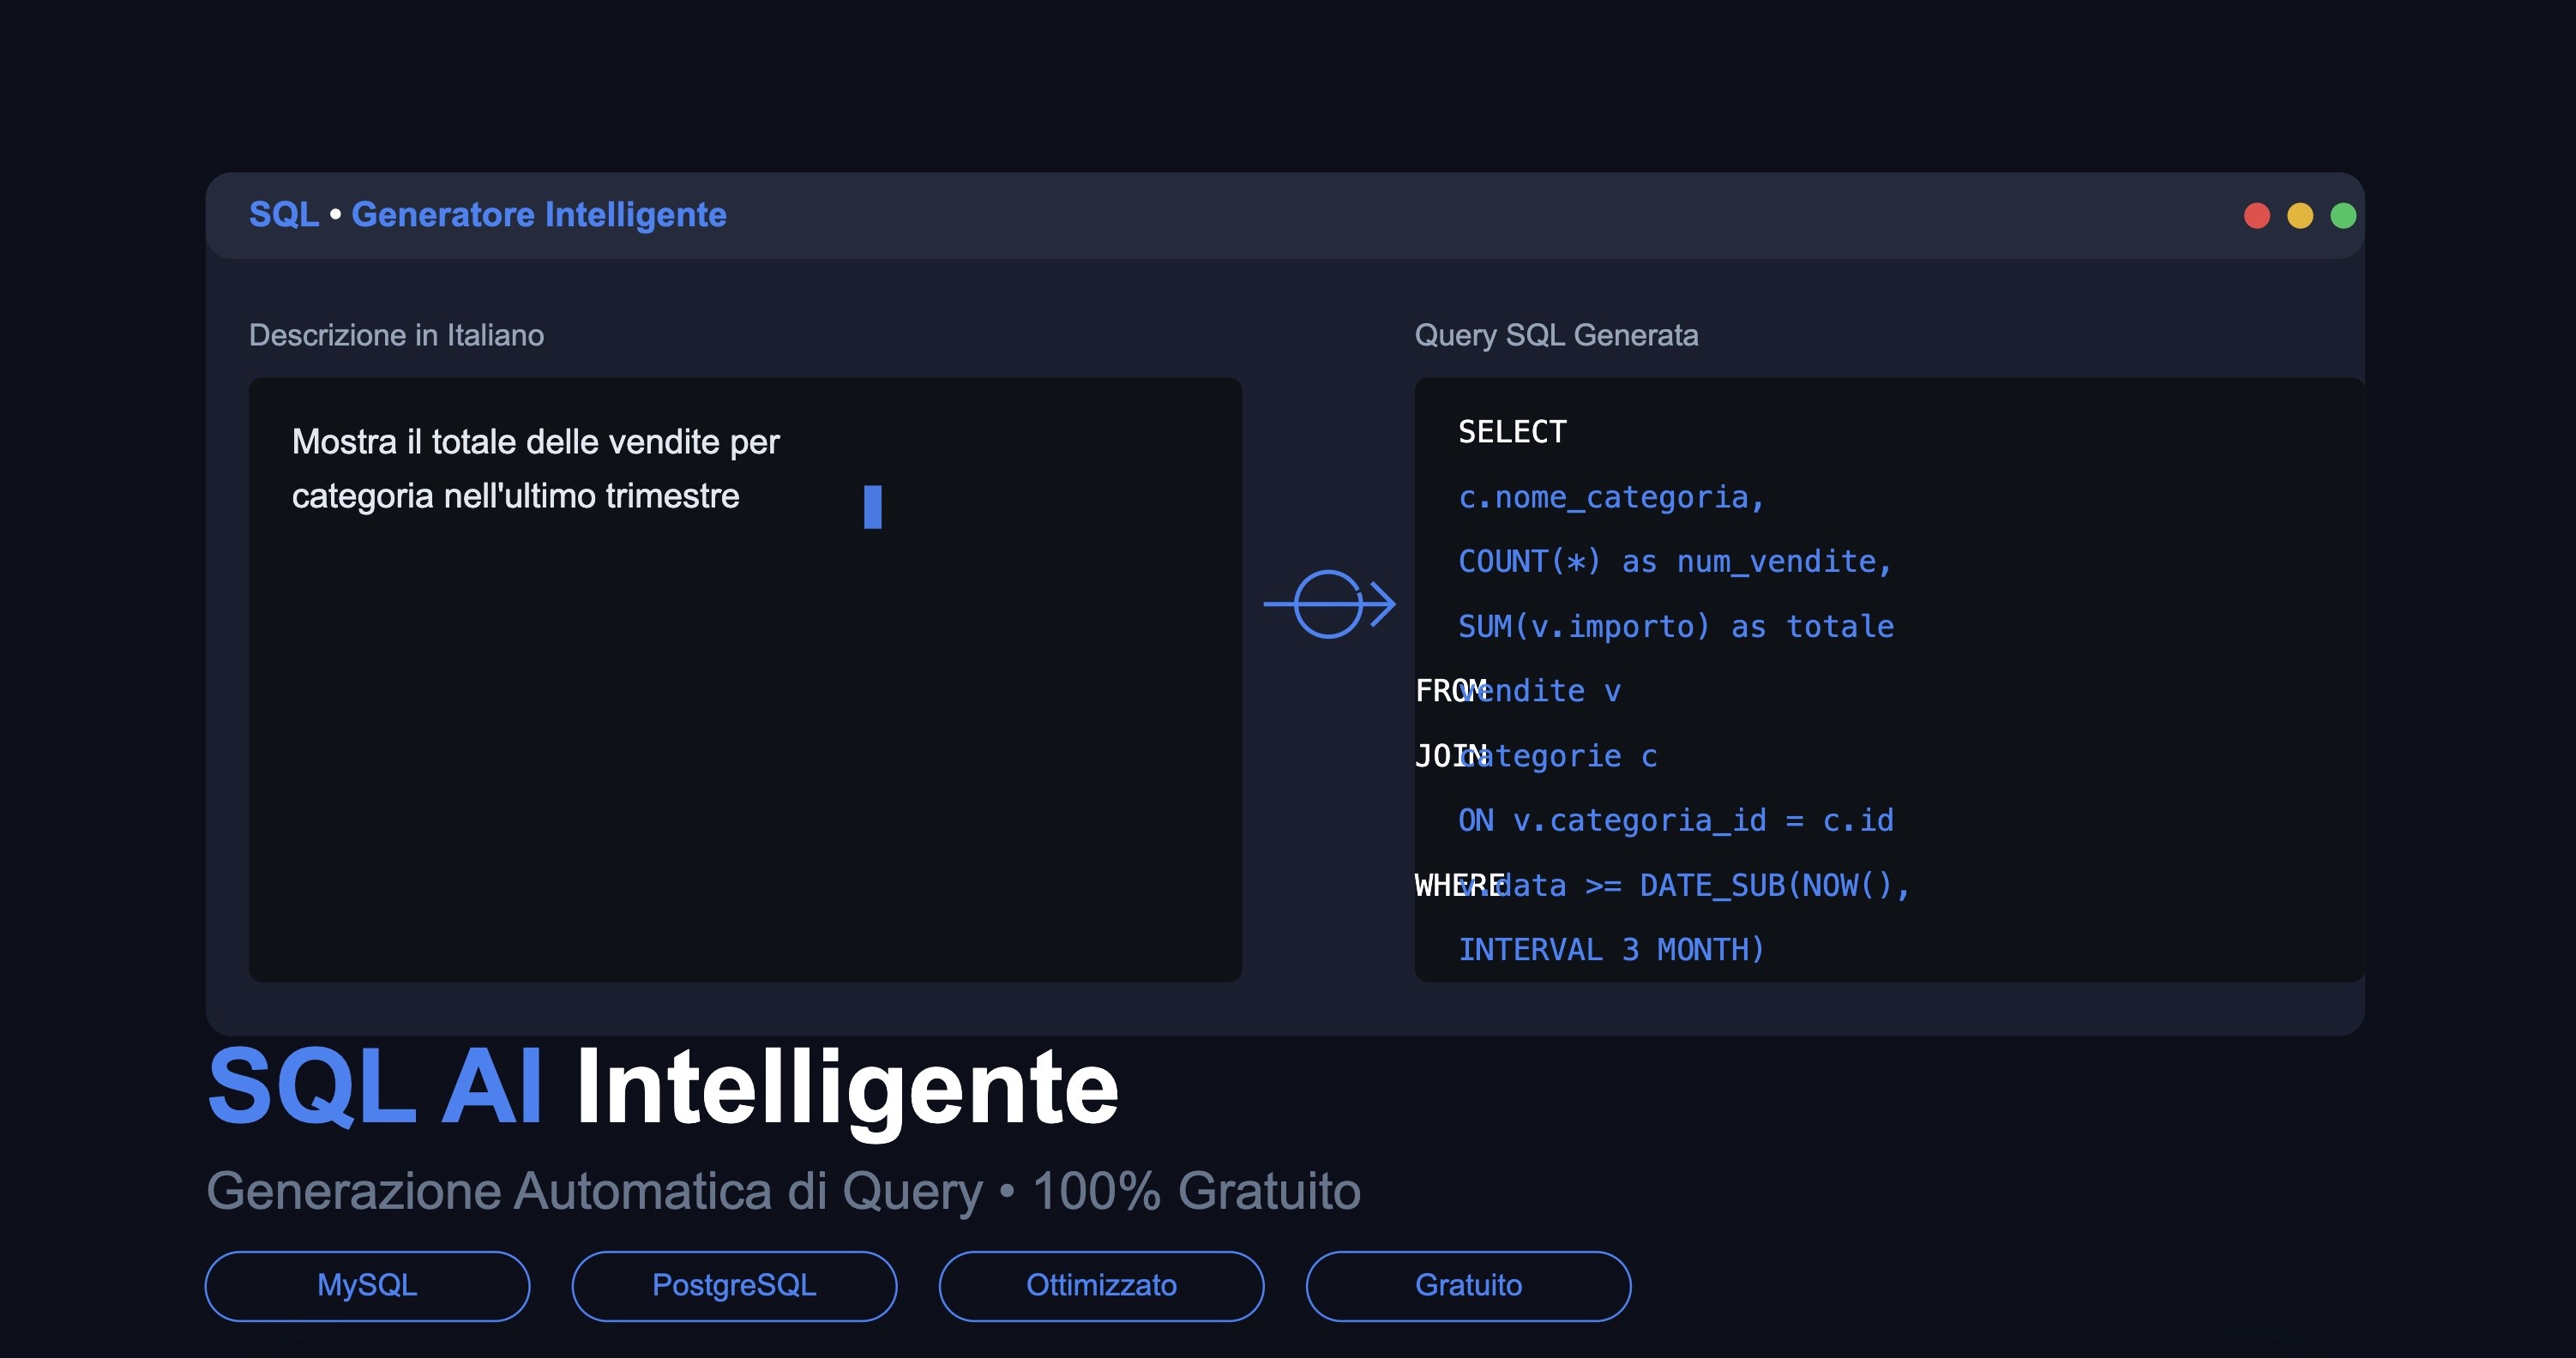The image size is (2576, 1358).
Task: Select the PostgreSQL pill
Action: [734, 1286]
